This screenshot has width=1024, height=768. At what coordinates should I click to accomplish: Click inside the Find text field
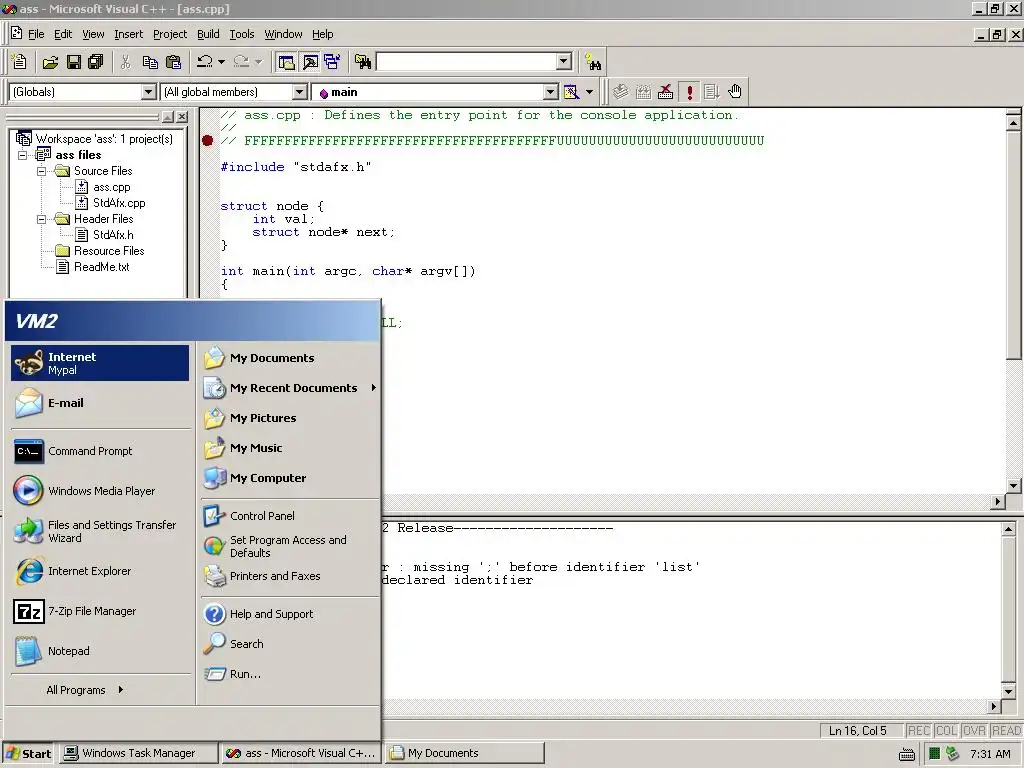(466, 61)
